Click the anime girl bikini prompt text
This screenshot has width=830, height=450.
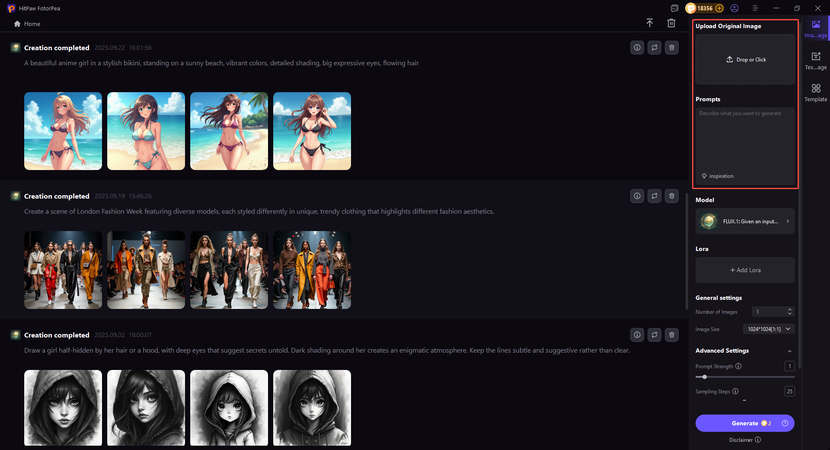point(221,63)
